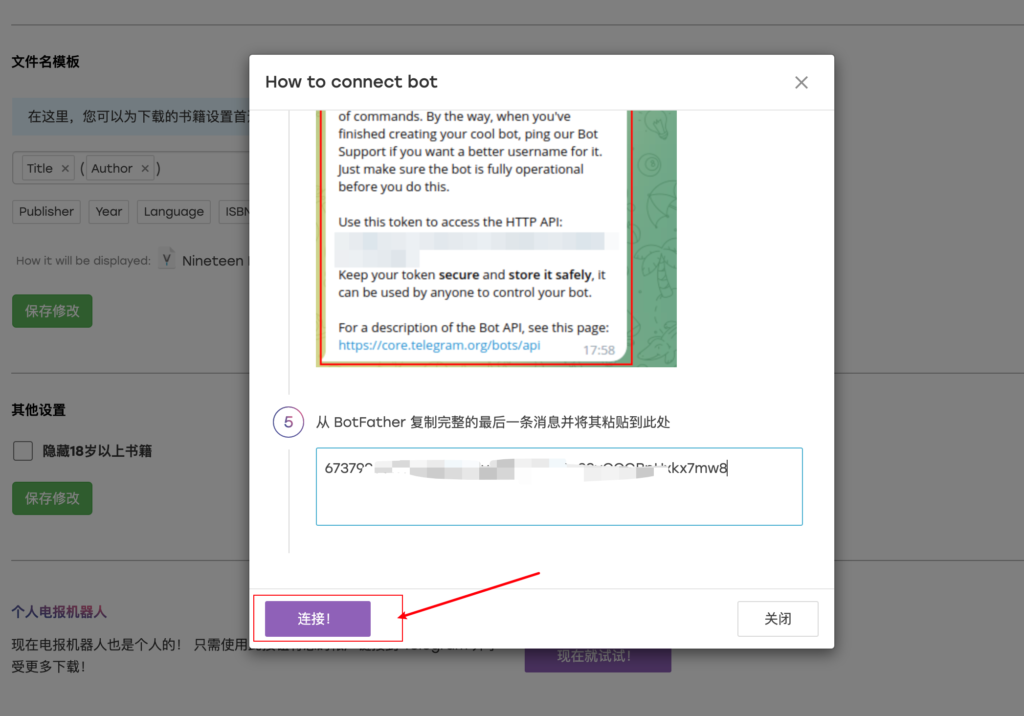Screen dimensions: 1024x716
Task: Add the Language tag to filename template
Action: [173, 212]
